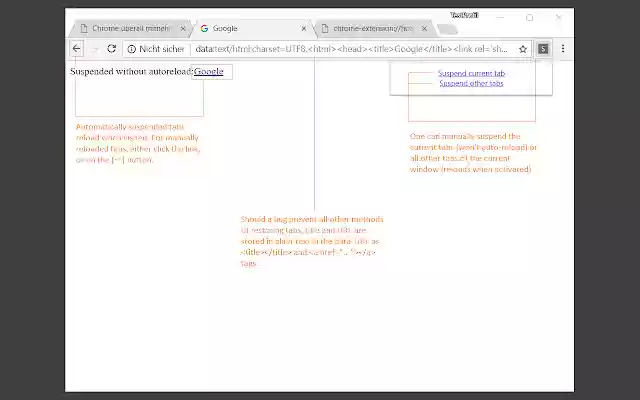
Task: Click Suspend other tabs link
Action: coord(471,83)
